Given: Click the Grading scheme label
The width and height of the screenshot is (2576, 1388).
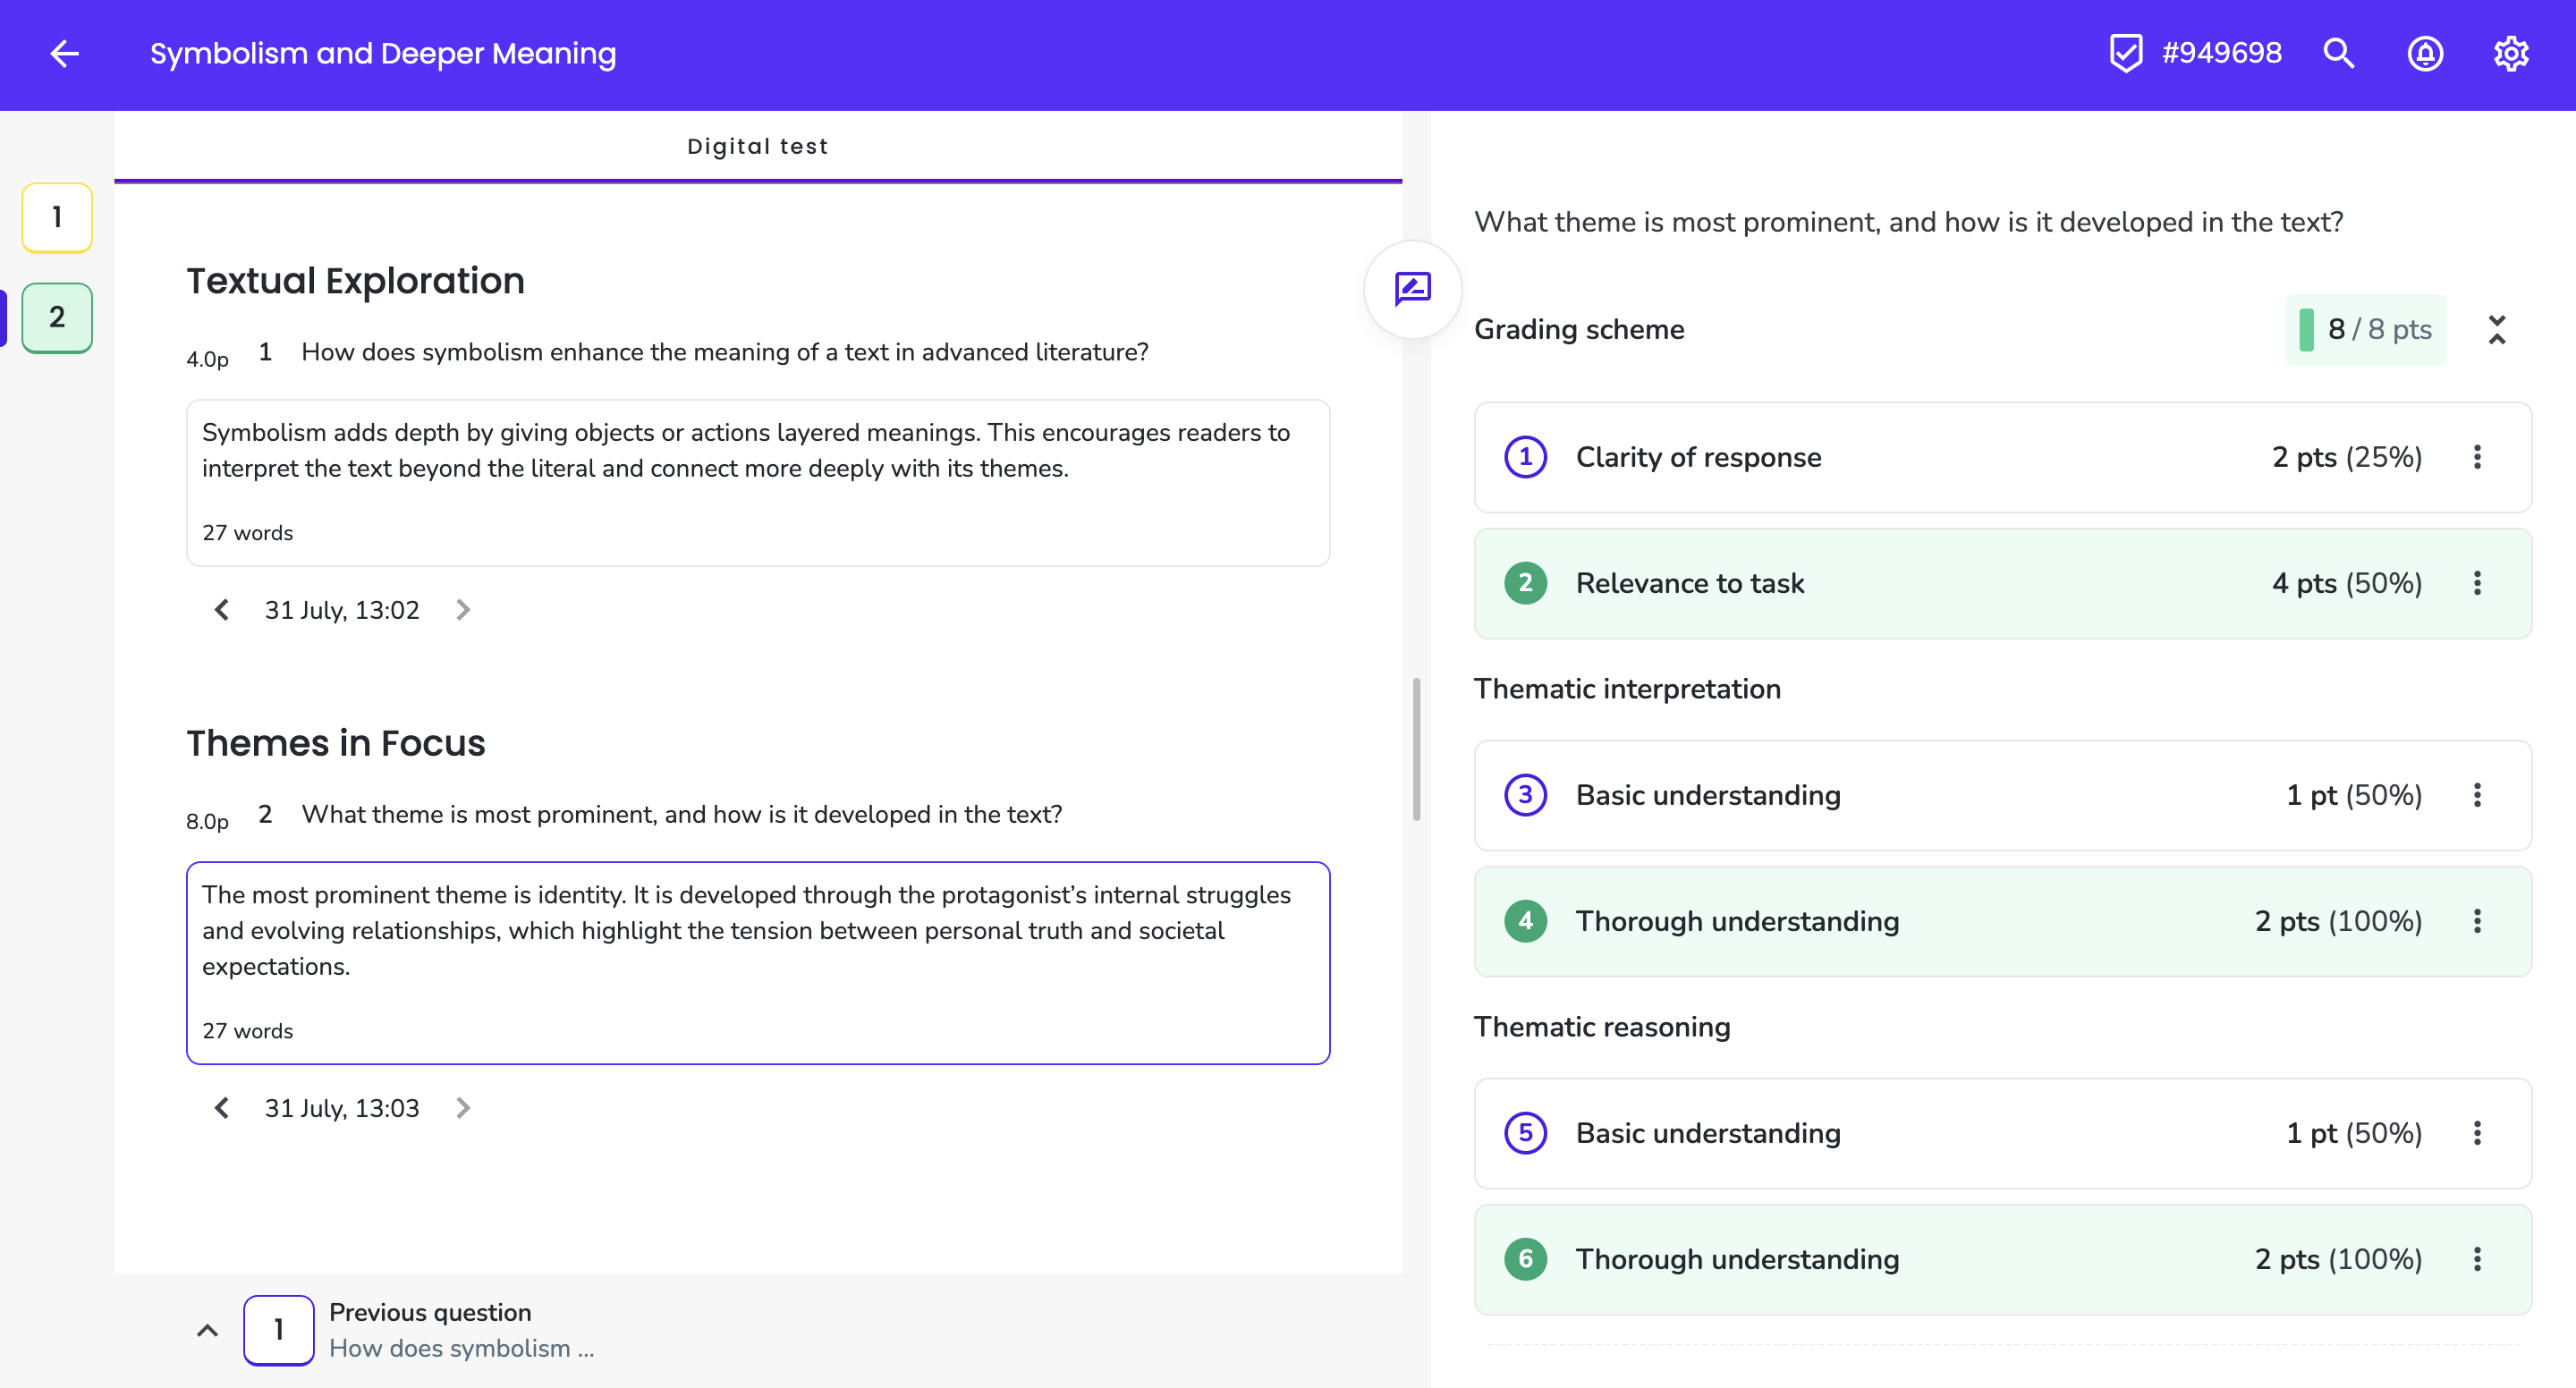Looking at the screenshot, I should [1579, 330].
